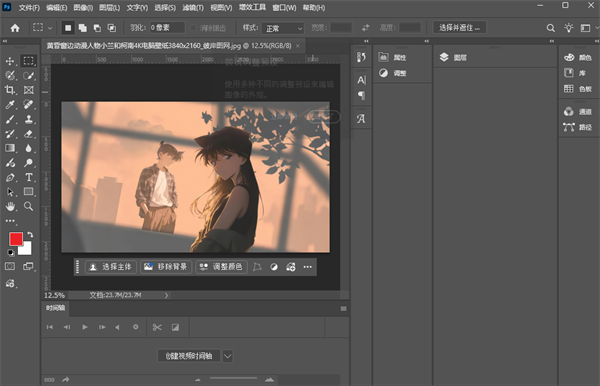Select the Path Selection tool
600x386 pixels.
point(10,192)
